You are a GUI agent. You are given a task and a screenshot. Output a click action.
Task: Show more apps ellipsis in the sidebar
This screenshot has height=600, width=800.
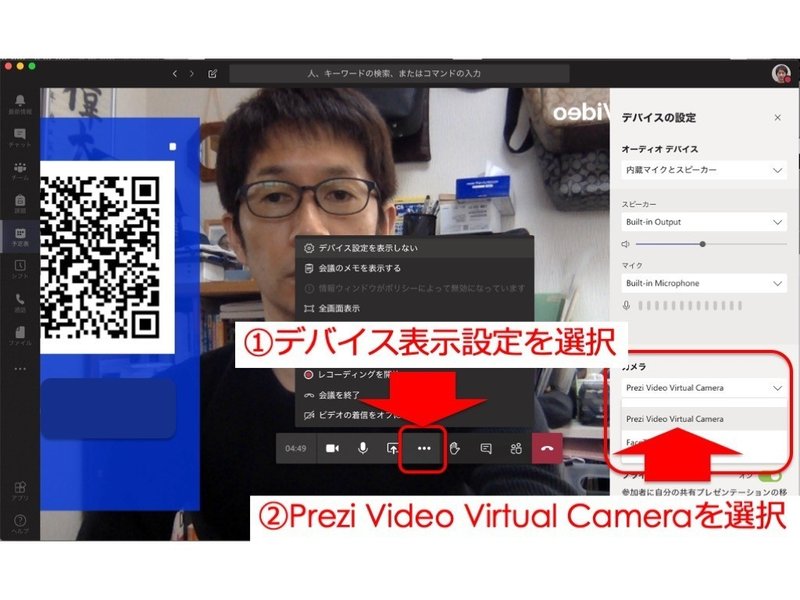pyautogui.click(x=20, y=368)
